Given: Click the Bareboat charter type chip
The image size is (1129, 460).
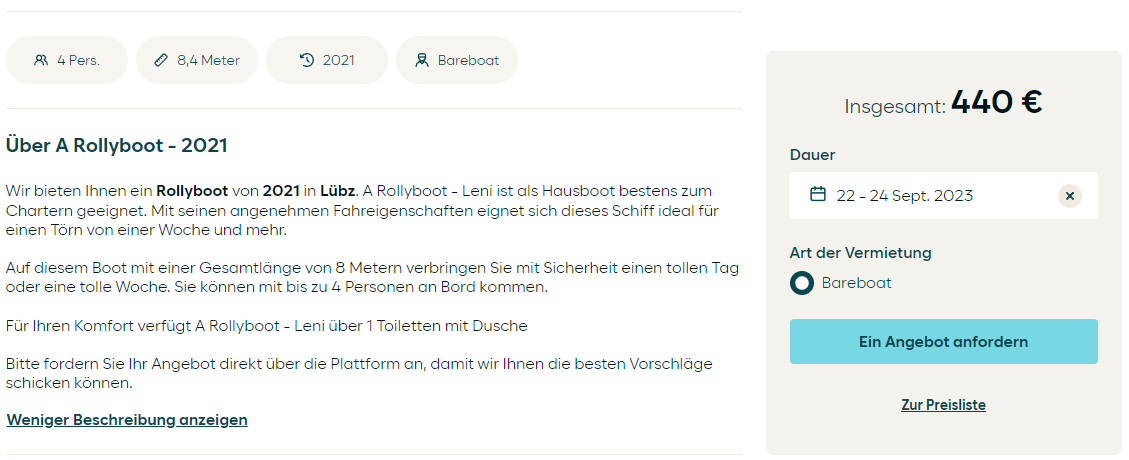Looking at the screenshot, I should (x=457, y=60).
